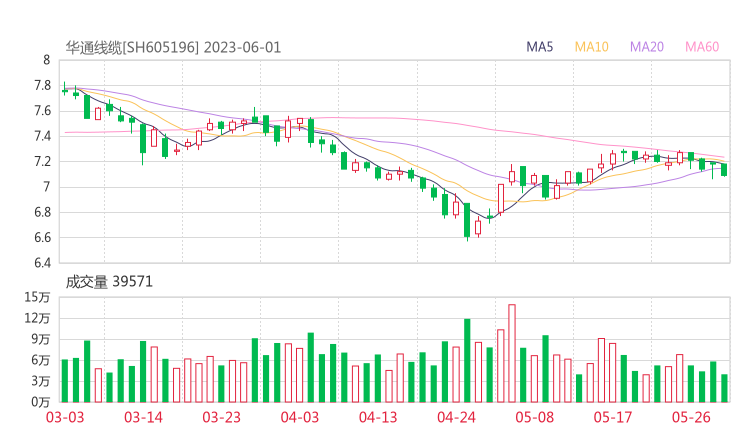This screenshot has width=740, height=440.
Task: Click the 03-23 date axis label
Action: click(221, 417)
